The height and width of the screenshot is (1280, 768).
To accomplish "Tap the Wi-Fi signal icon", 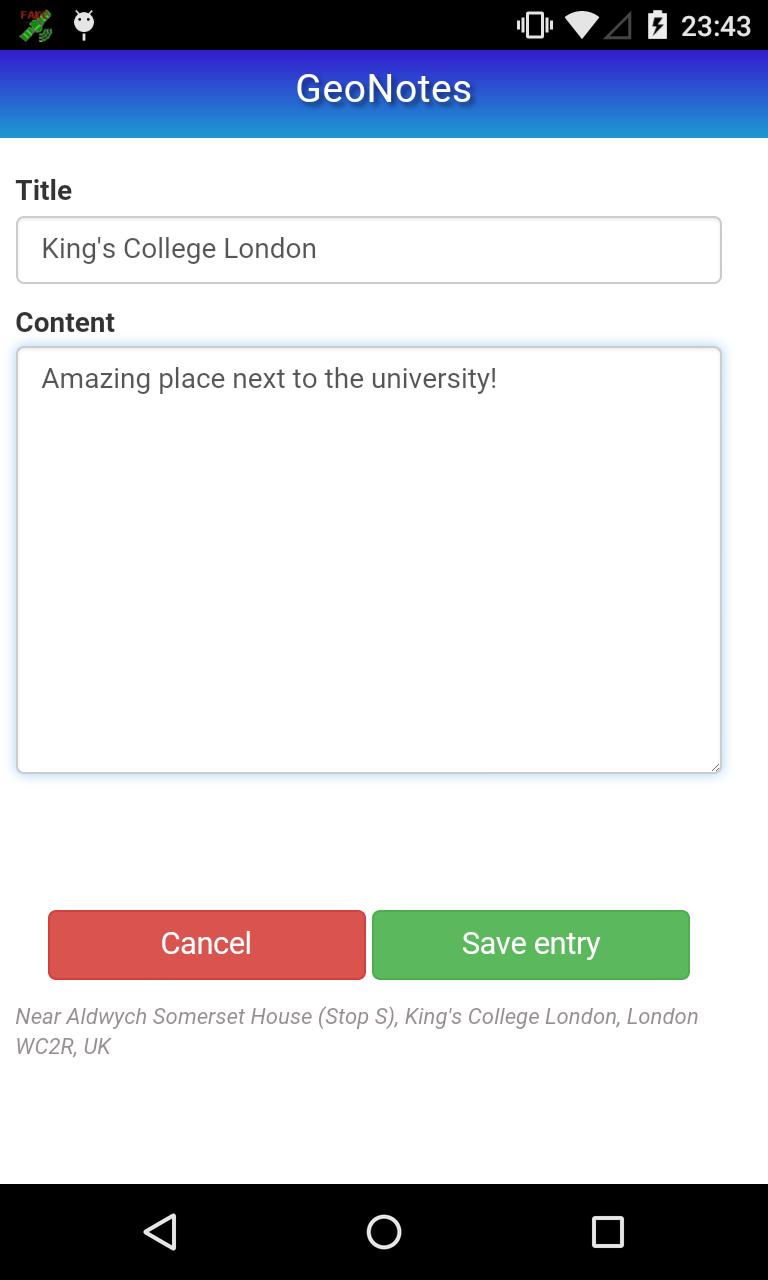I will coord(581,25).
